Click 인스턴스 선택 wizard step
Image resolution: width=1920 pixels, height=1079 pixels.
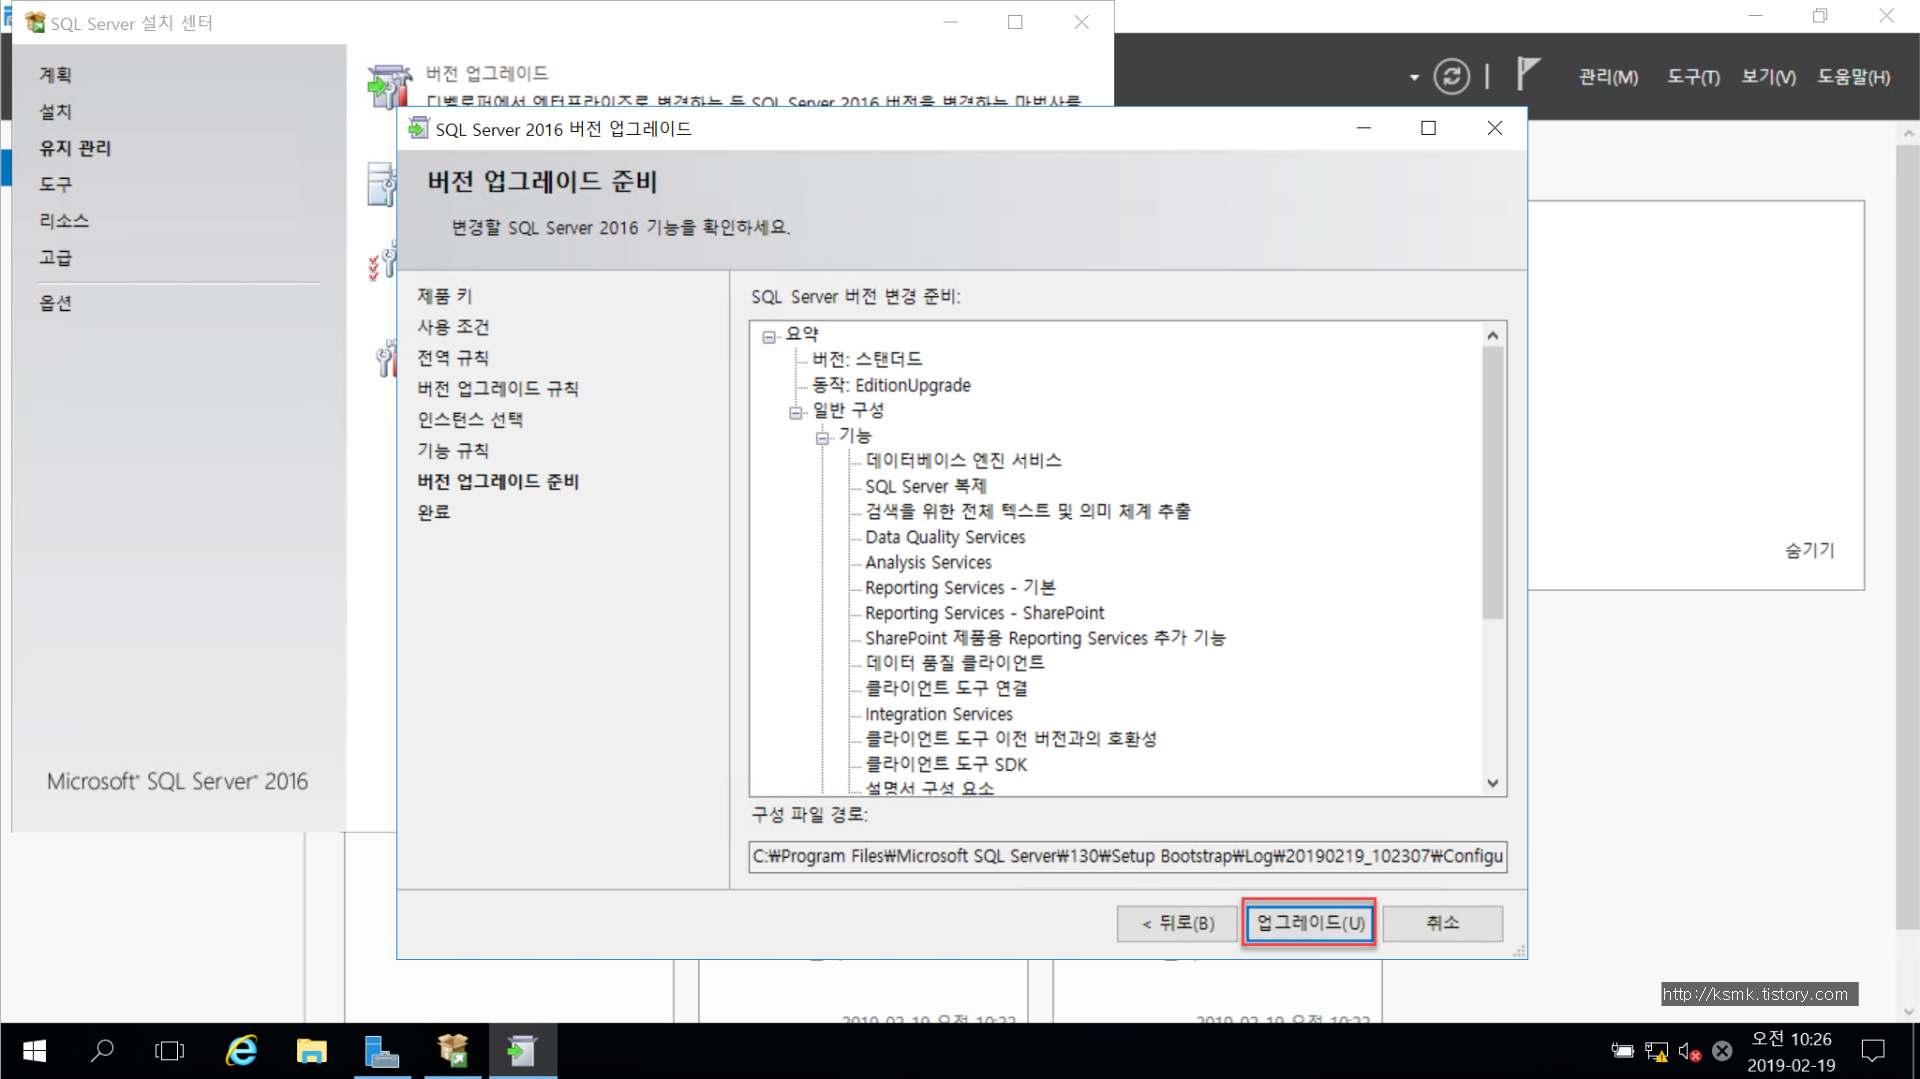tap(470, 420)
